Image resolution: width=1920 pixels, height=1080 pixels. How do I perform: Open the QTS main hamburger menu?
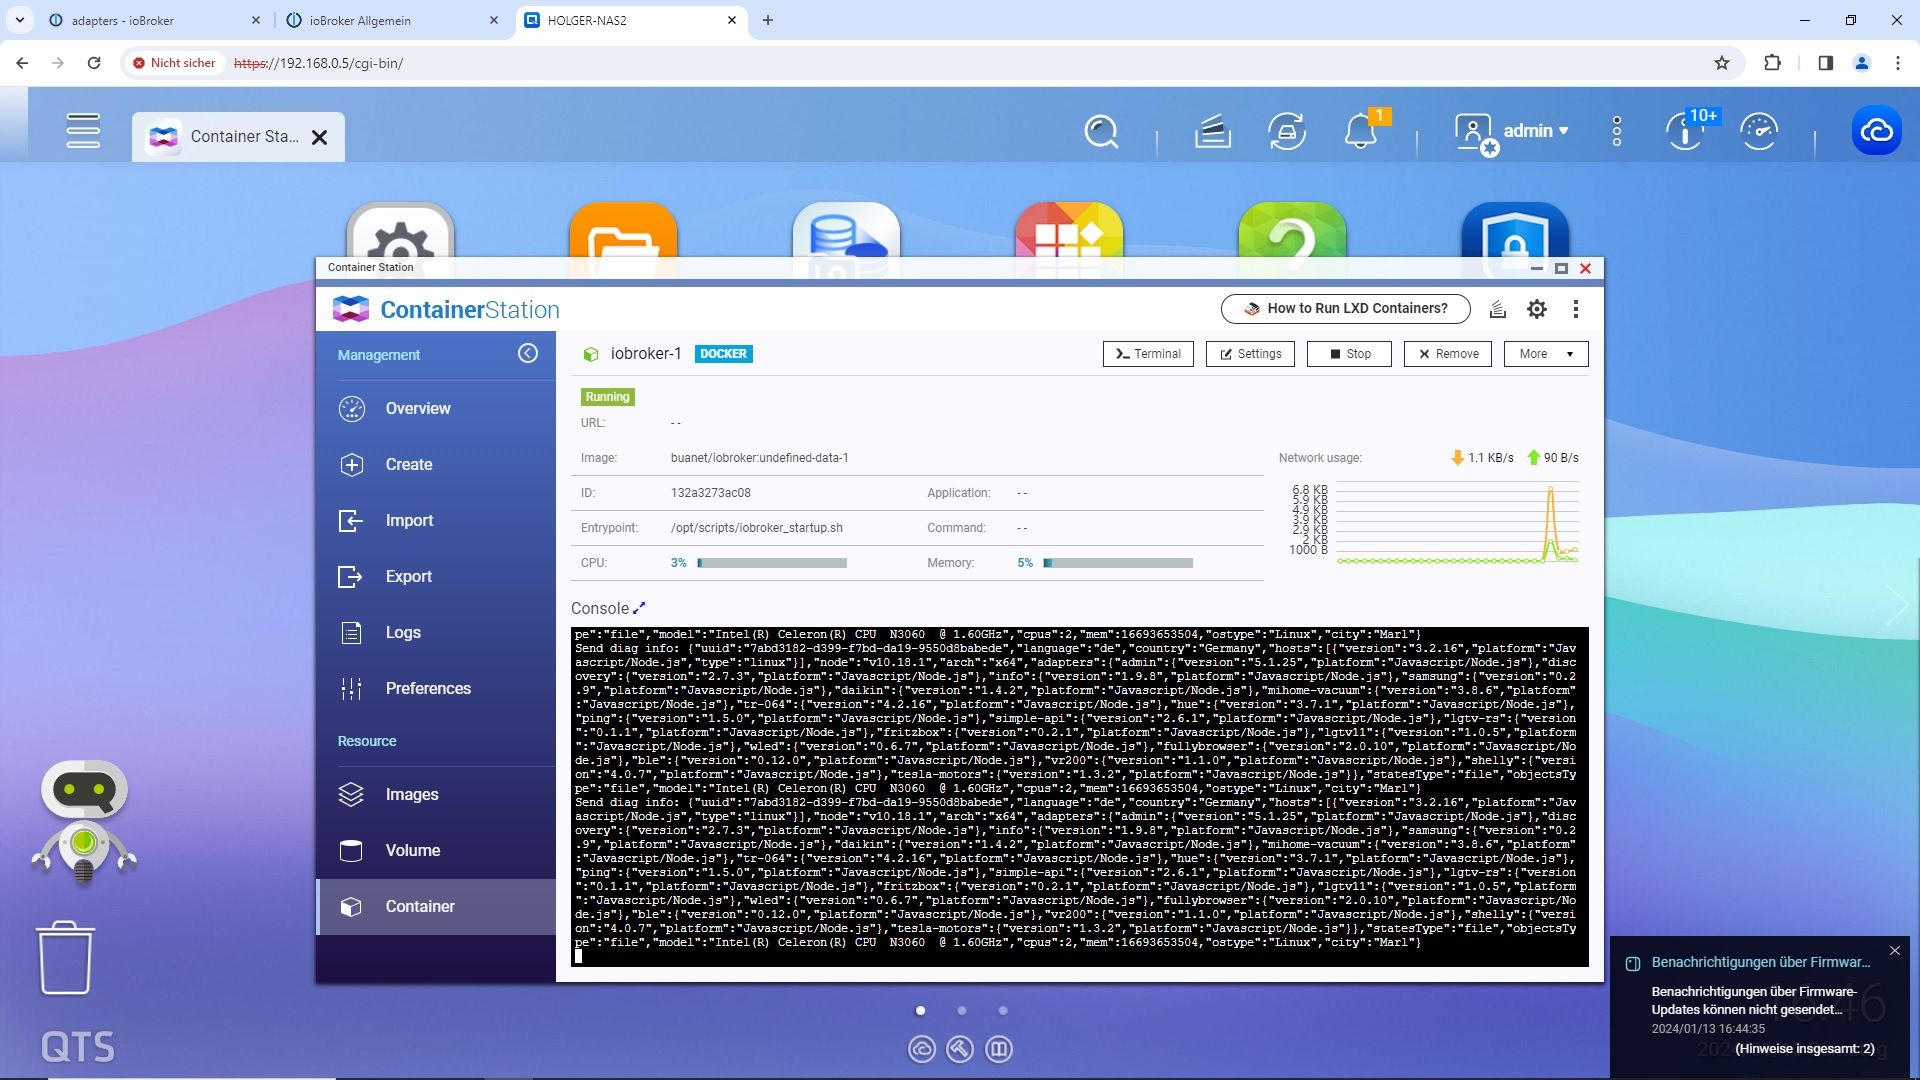pyautogui.click(x=83, y=131)
